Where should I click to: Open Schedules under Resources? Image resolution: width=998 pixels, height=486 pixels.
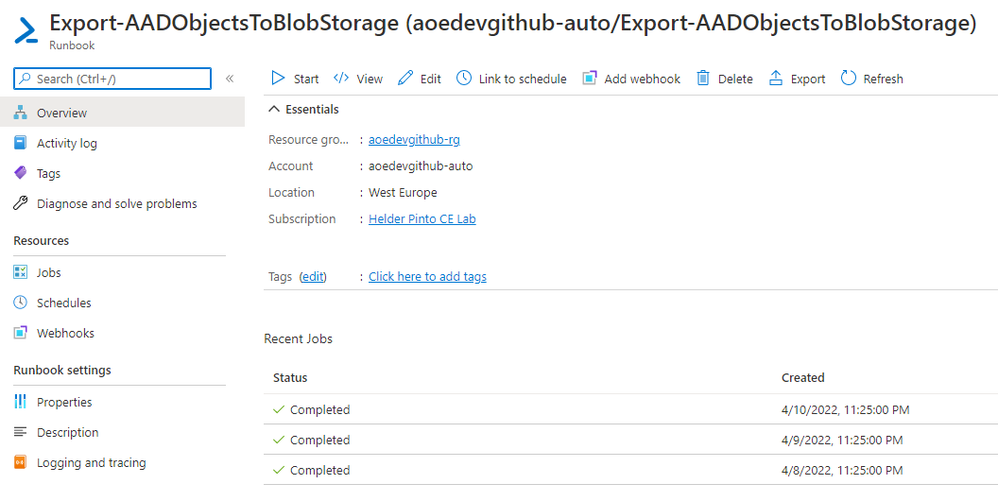(64, 303)
